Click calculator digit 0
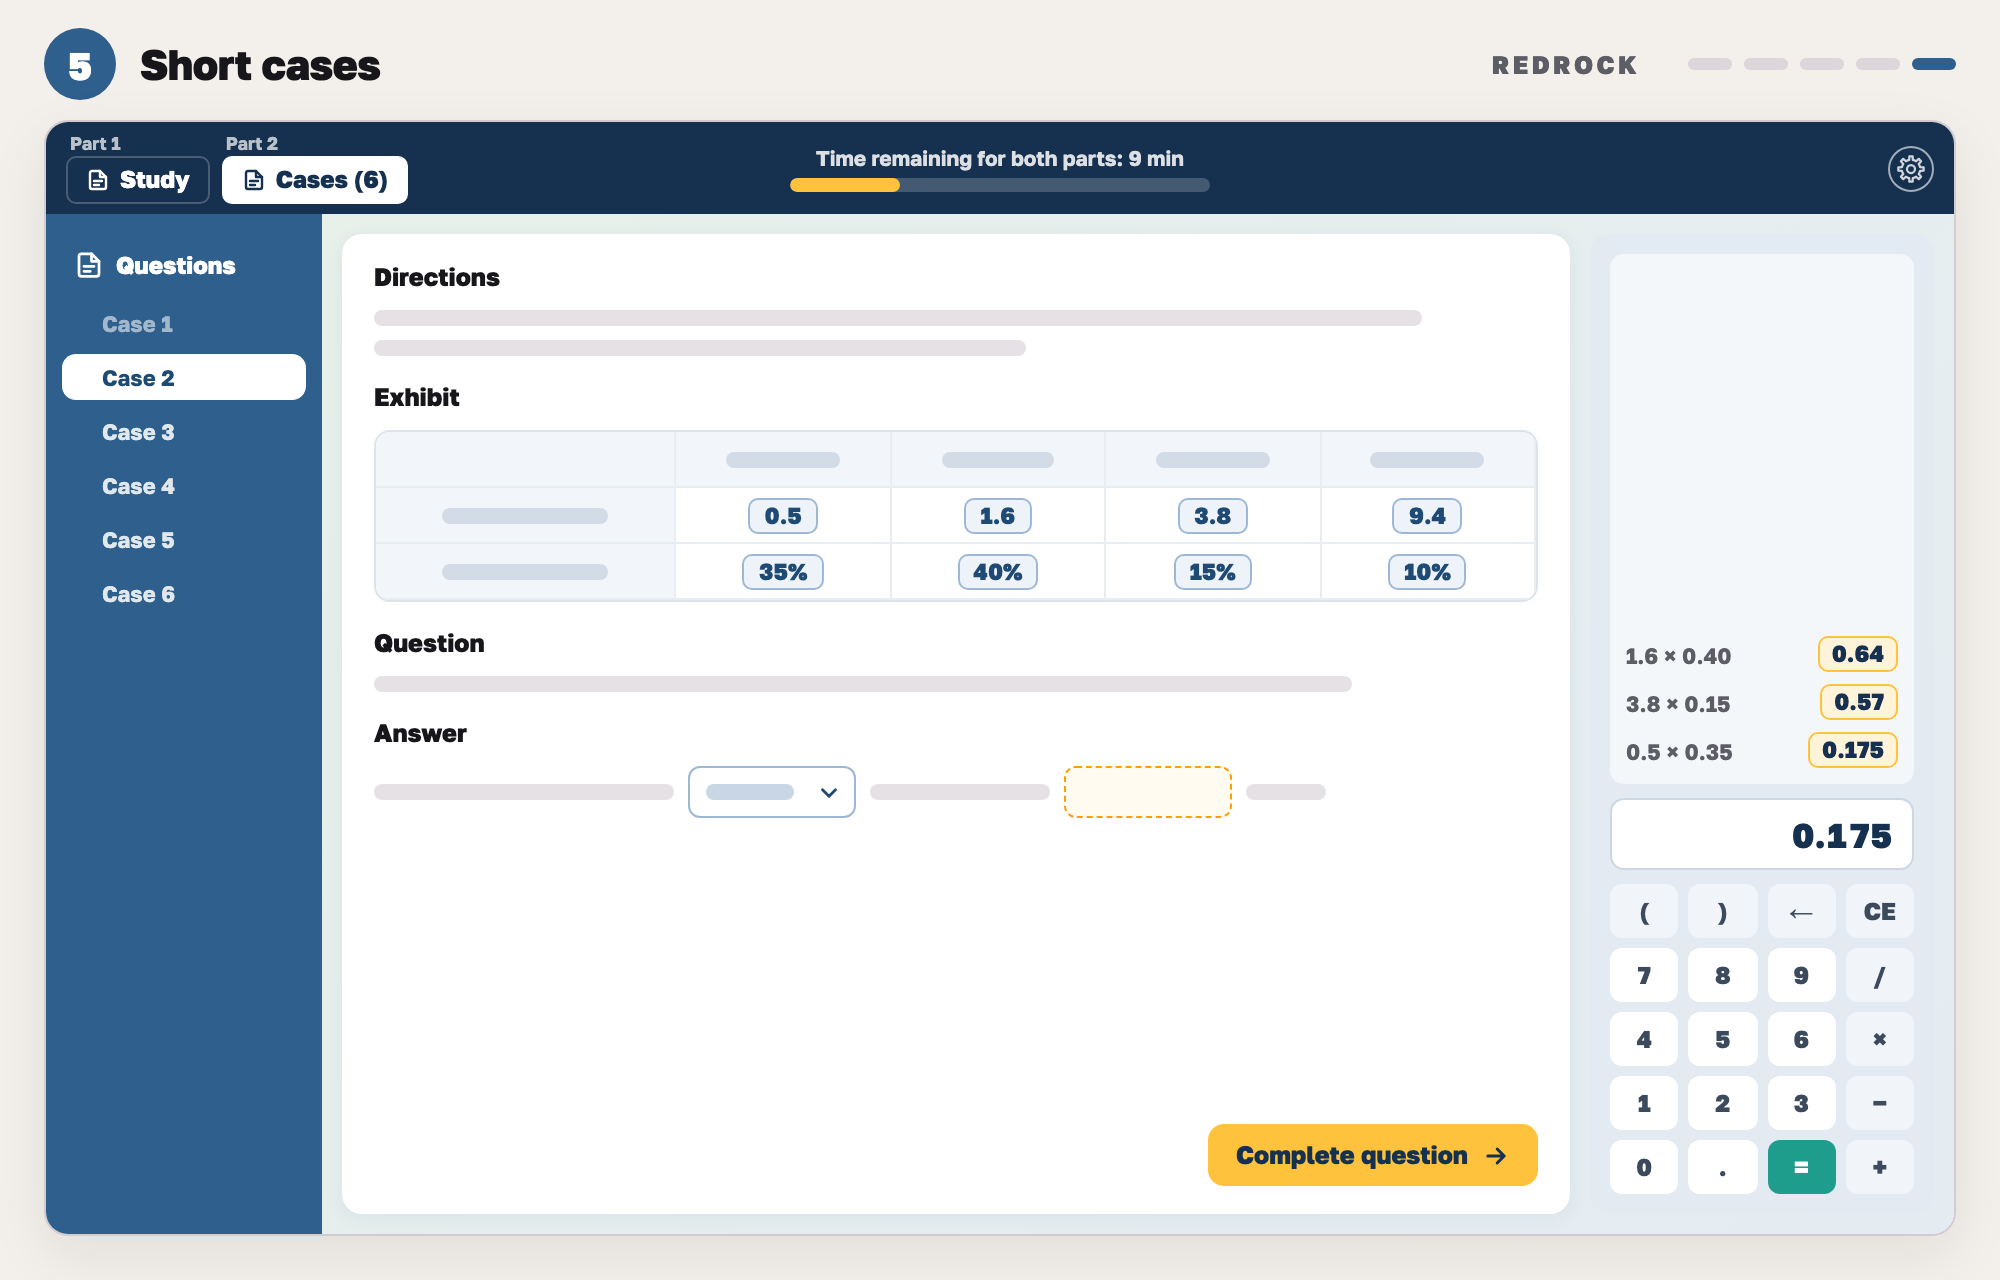Viewport: 2000px width, 1280px height. click(x=1644, y=1167)
